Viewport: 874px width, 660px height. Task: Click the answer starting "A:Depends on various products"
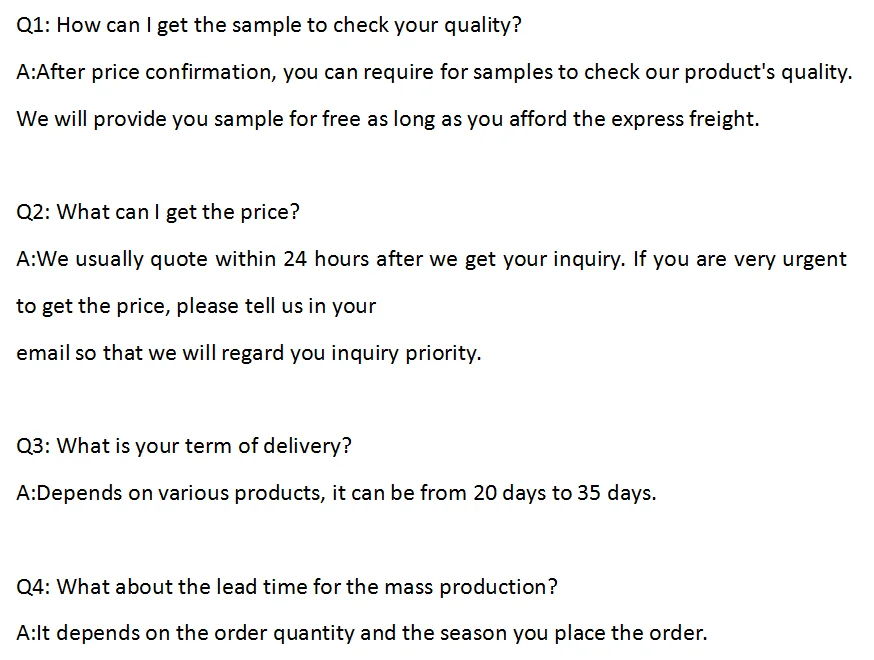coord(336,493)
